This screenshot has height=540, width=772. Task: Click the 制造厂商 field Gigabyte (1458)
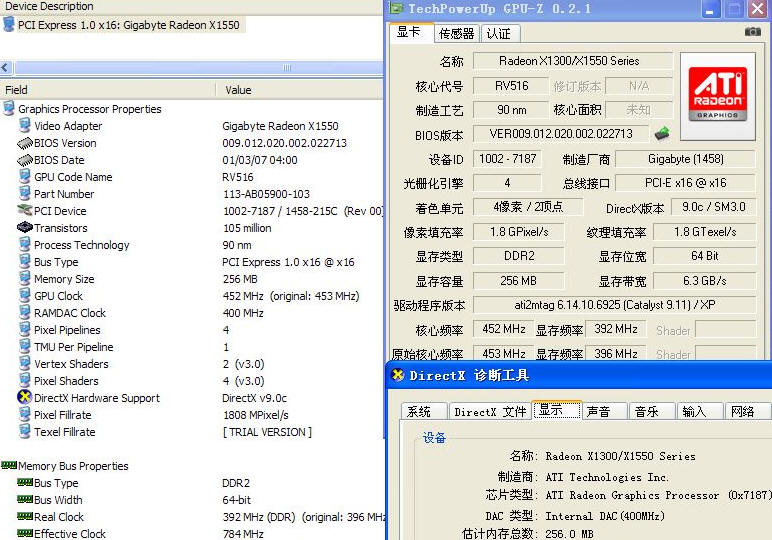coord(685,159)
